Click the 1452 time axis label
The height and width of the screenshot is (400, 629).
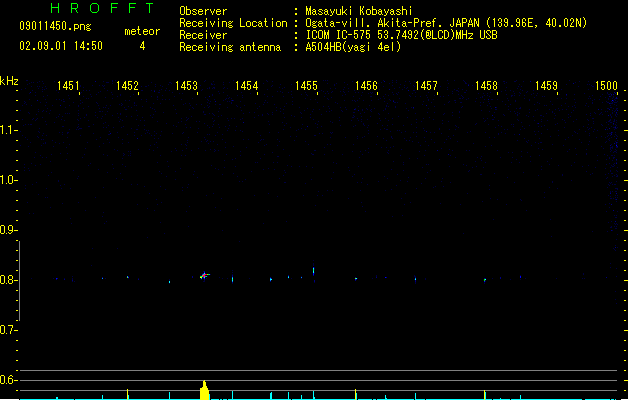point(127,86)
